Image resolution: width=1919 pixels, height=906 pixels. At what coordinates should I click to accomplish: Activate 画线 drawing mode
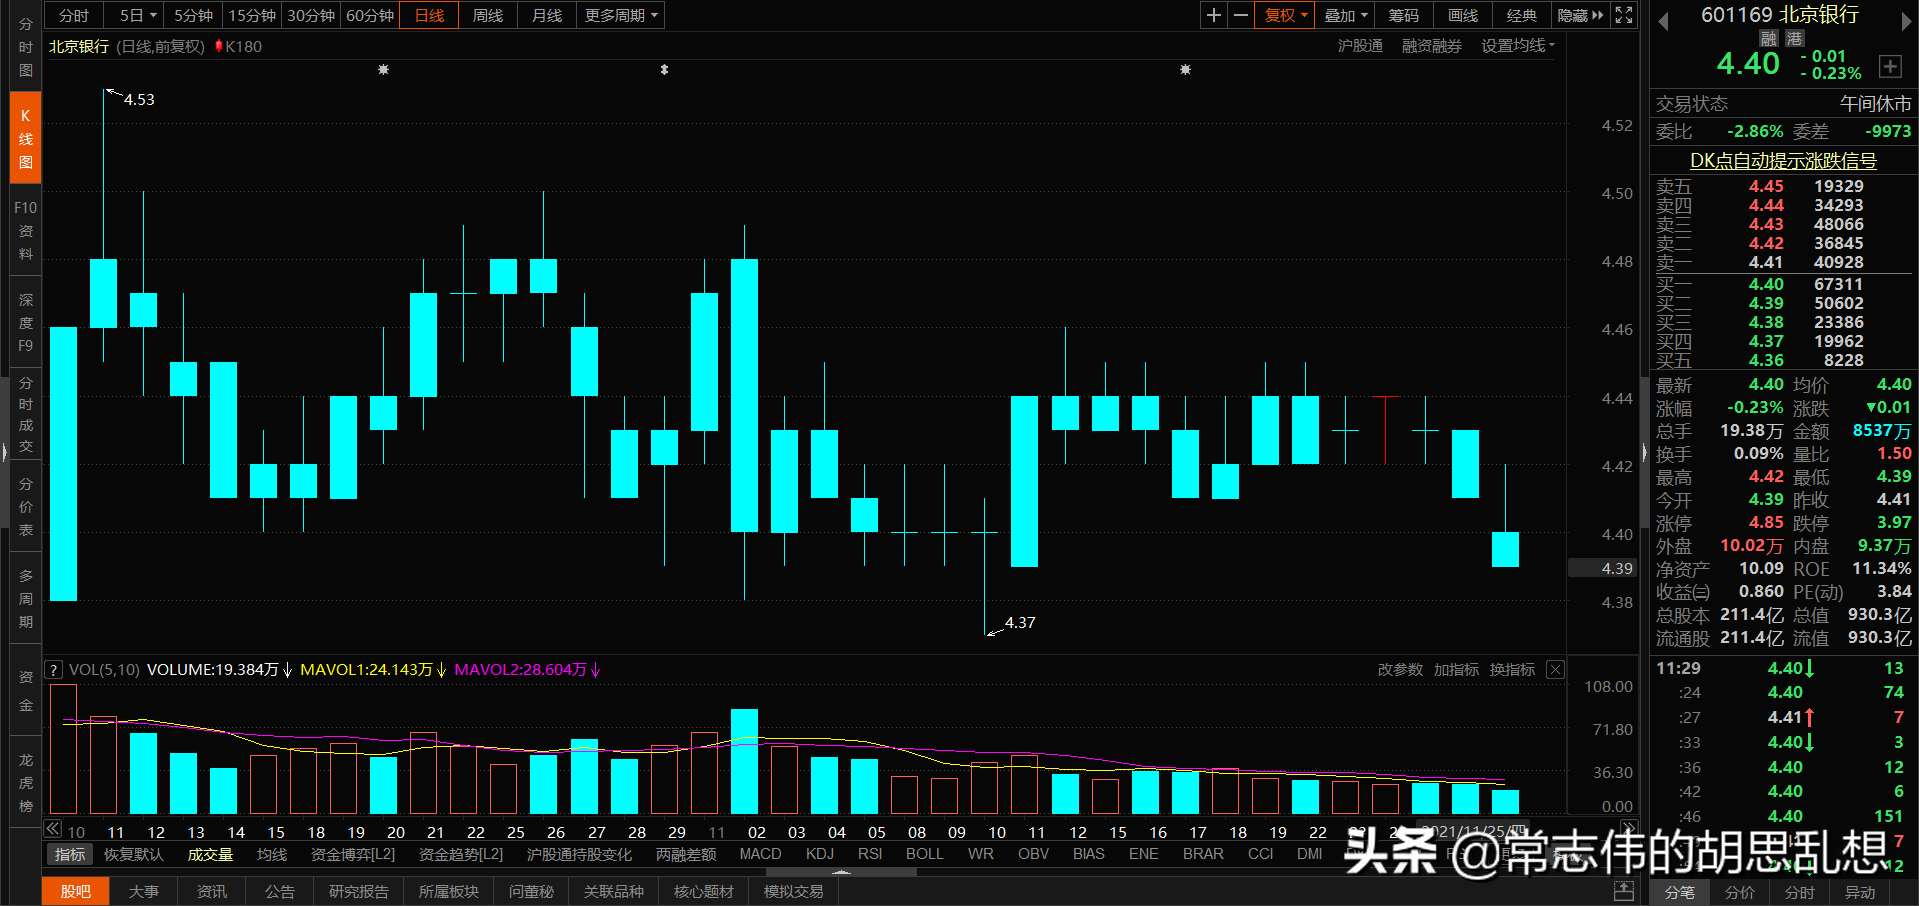1461,15
